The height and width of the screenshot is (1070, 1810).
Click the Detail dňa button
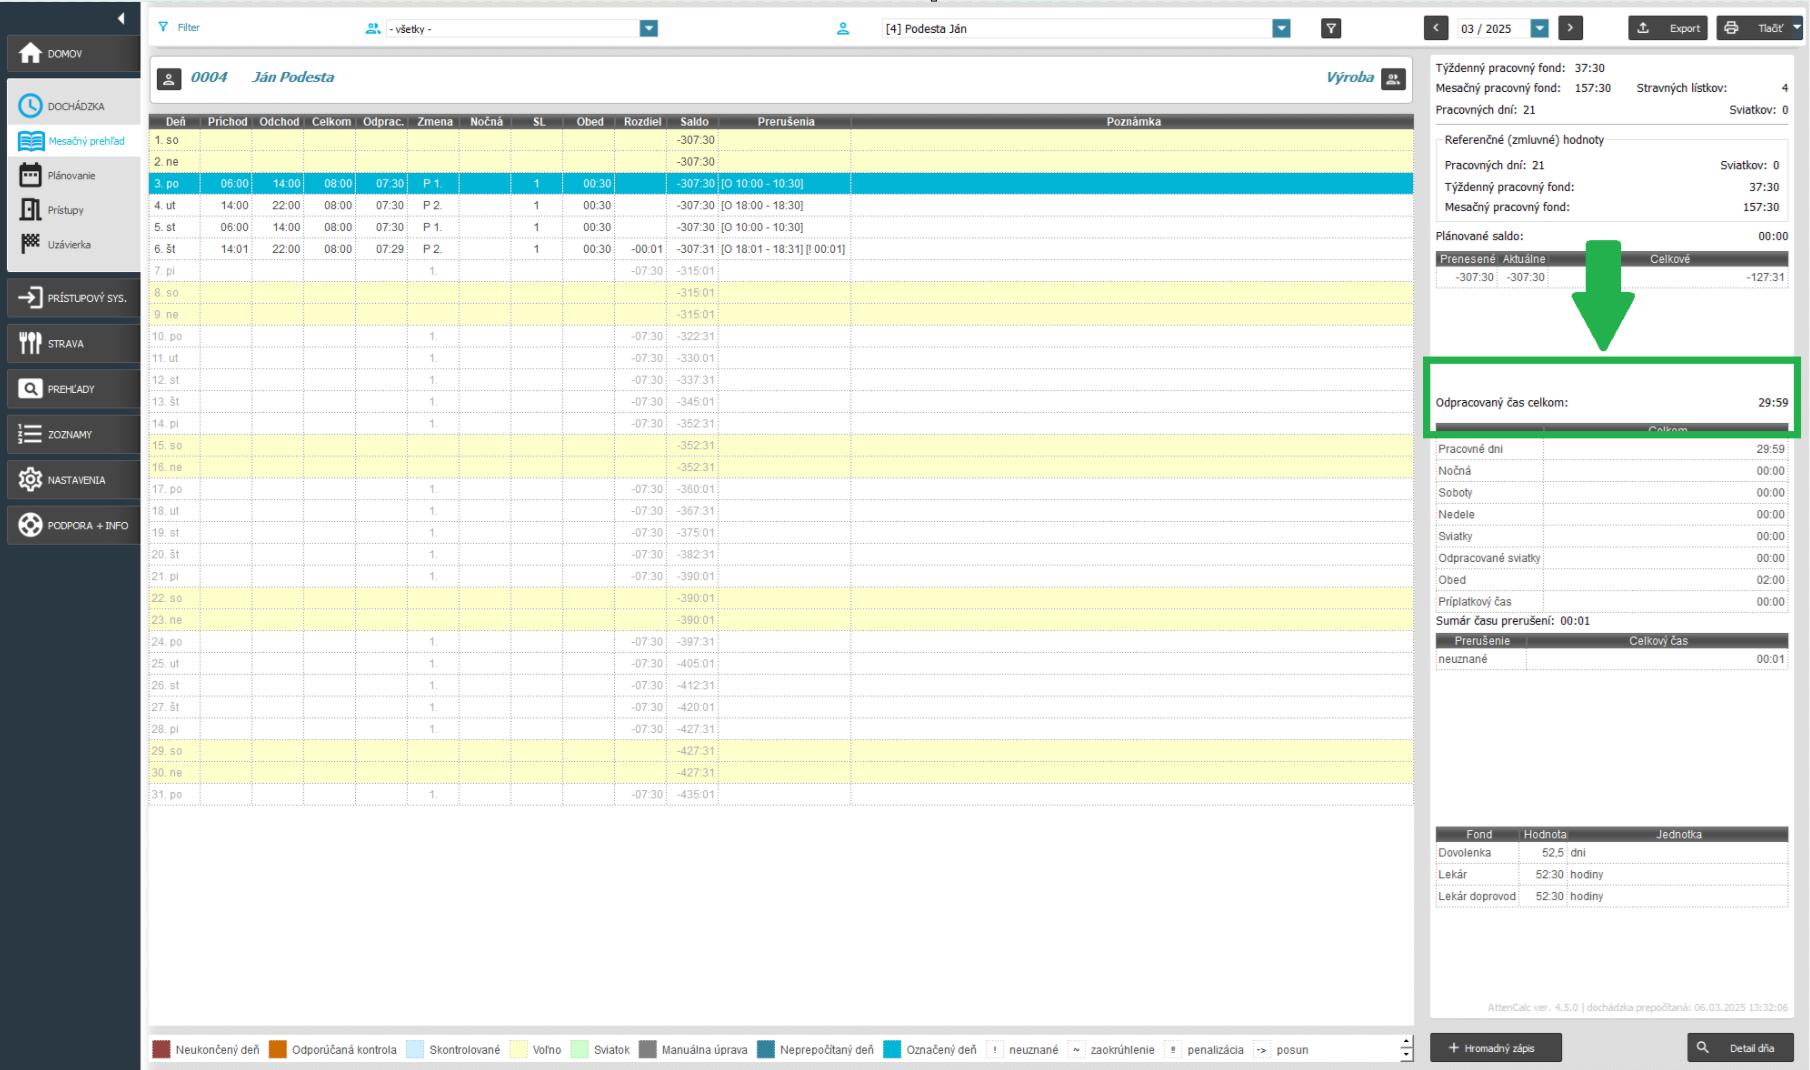1740,1048
